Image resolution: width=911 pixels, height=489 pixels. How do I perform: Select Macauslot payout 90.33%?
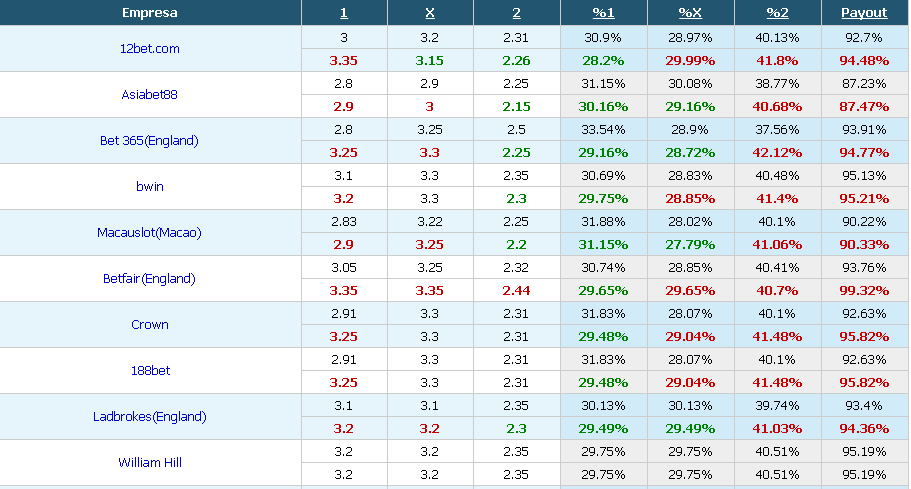(864, 244)
